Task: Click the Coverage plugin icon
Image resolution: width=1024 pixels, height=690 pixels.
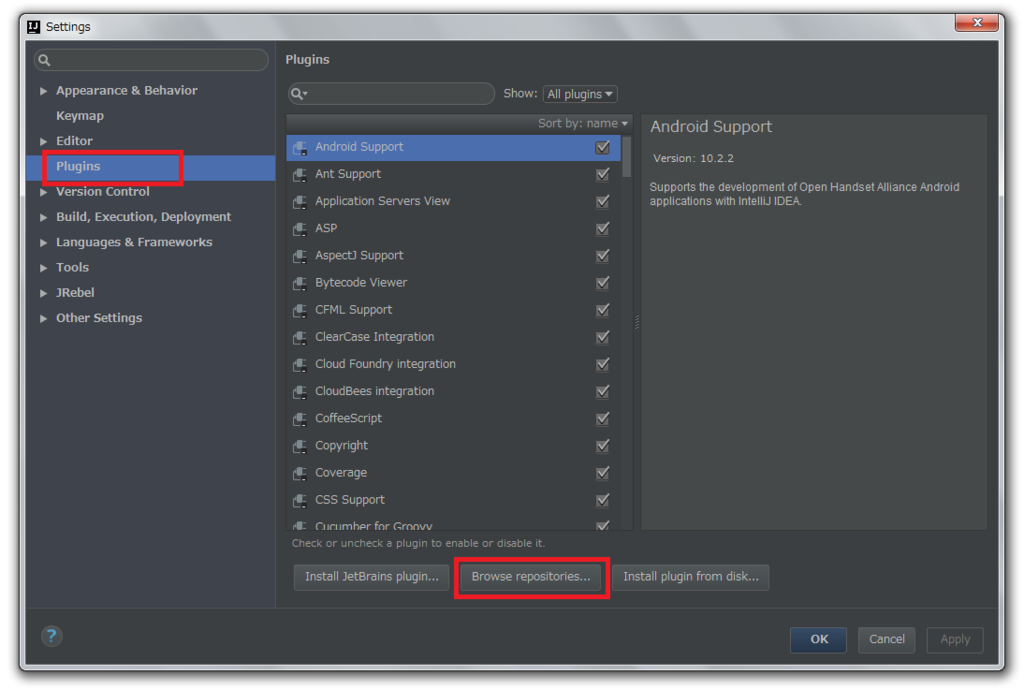Action: tap(300, 473)
